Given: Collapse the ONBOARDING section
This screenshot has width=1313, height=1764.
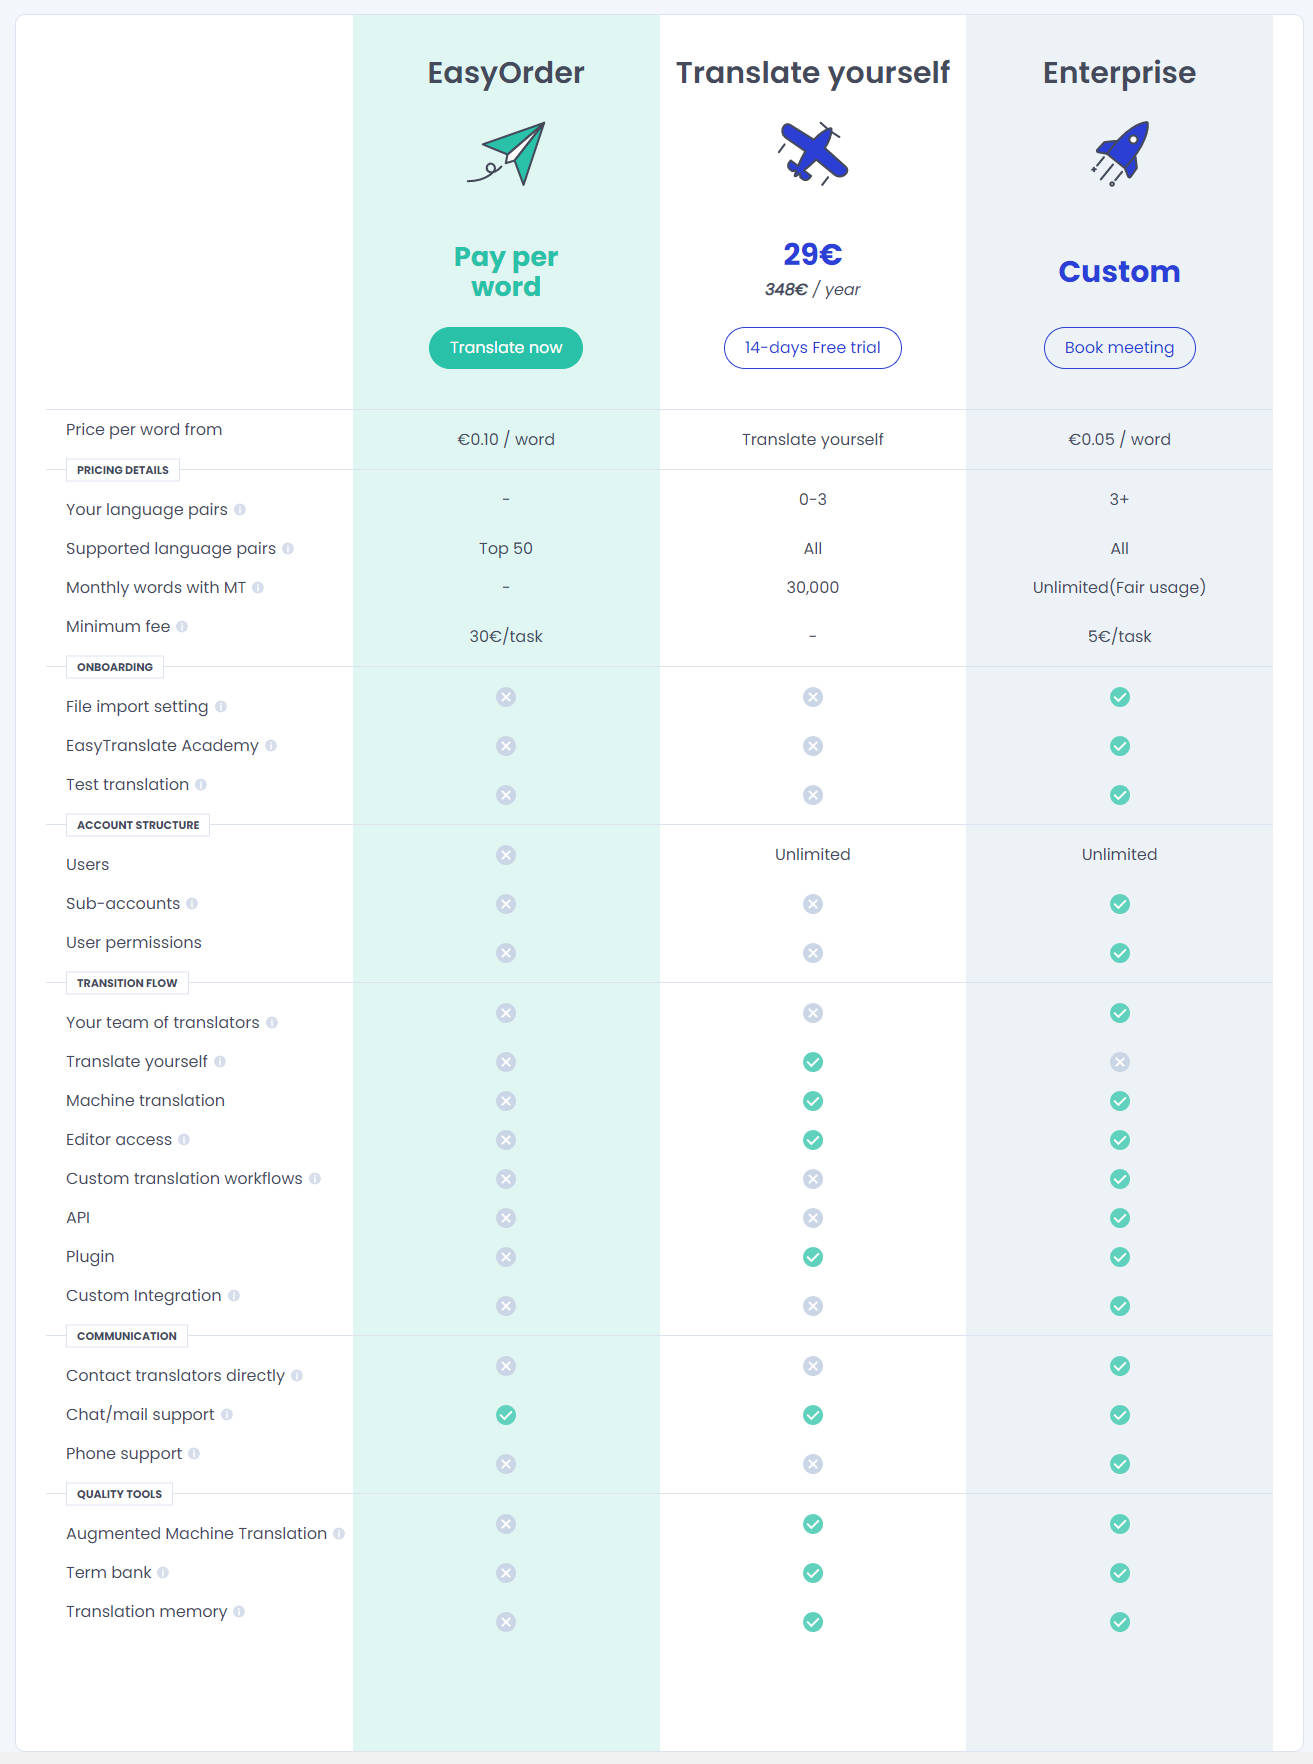Looking at the screenshot, I should pyautogui.click(x=114, y=667).
